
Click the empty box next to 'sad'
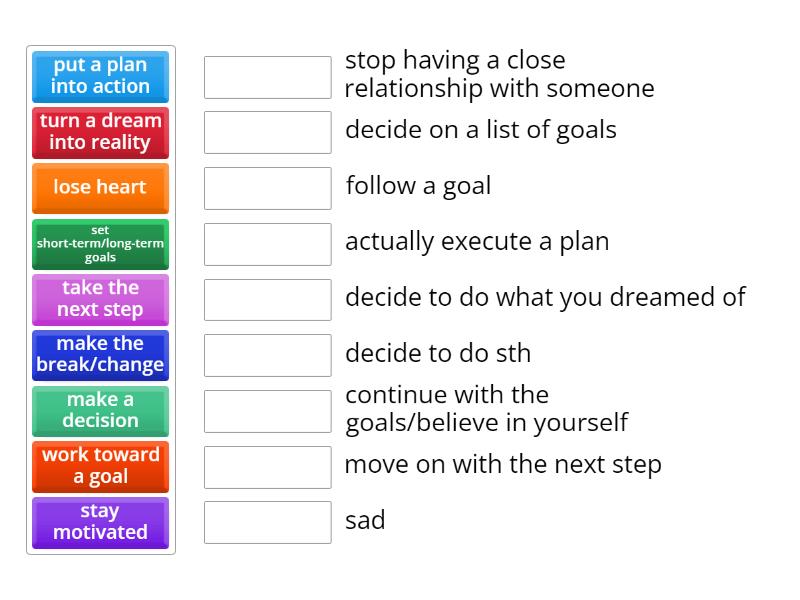click(x=267, y=522)
